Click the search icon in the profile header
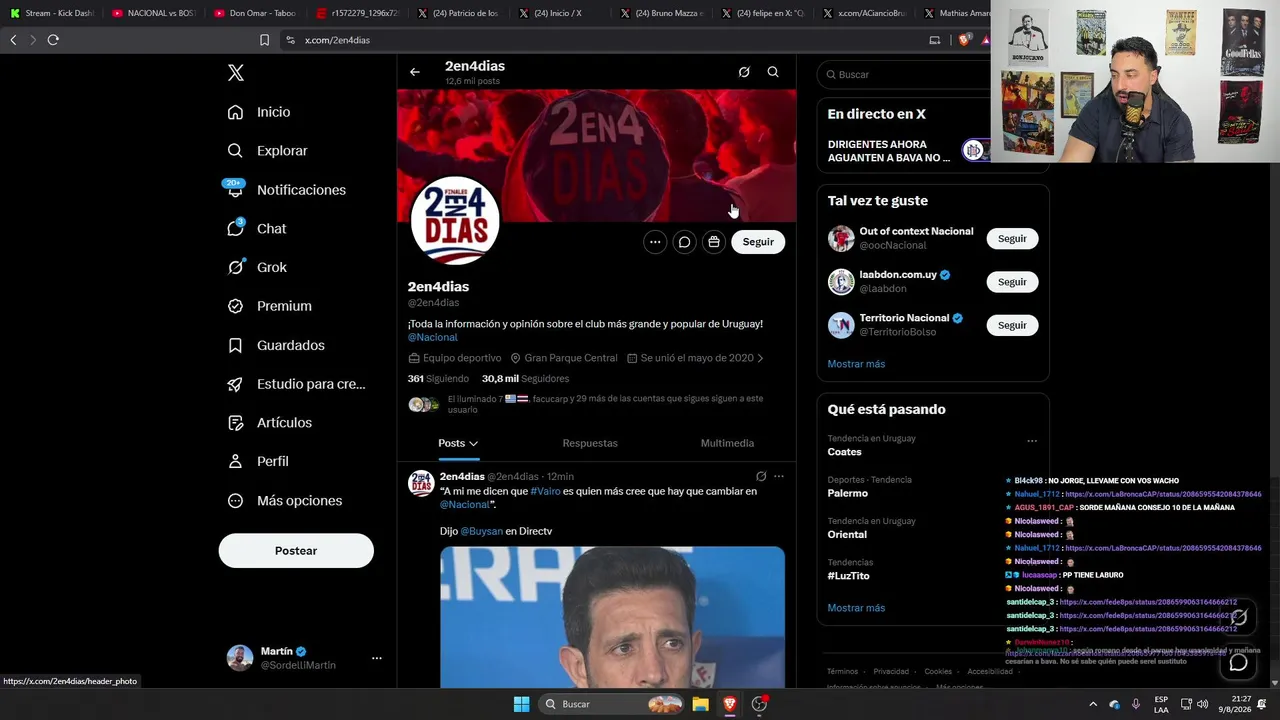The height and width of the screenshot is (720, 1280). 773,72
